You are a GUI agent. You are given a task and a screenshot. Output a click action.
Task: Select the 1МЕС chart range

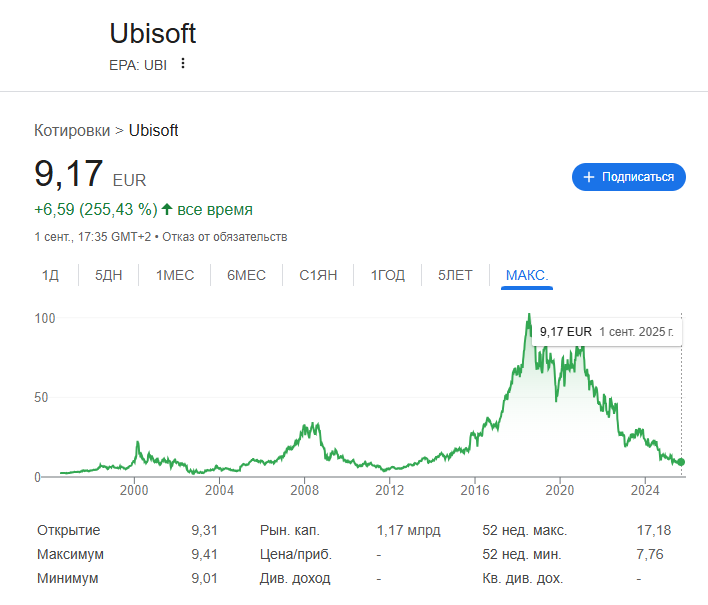pos(175,275)
